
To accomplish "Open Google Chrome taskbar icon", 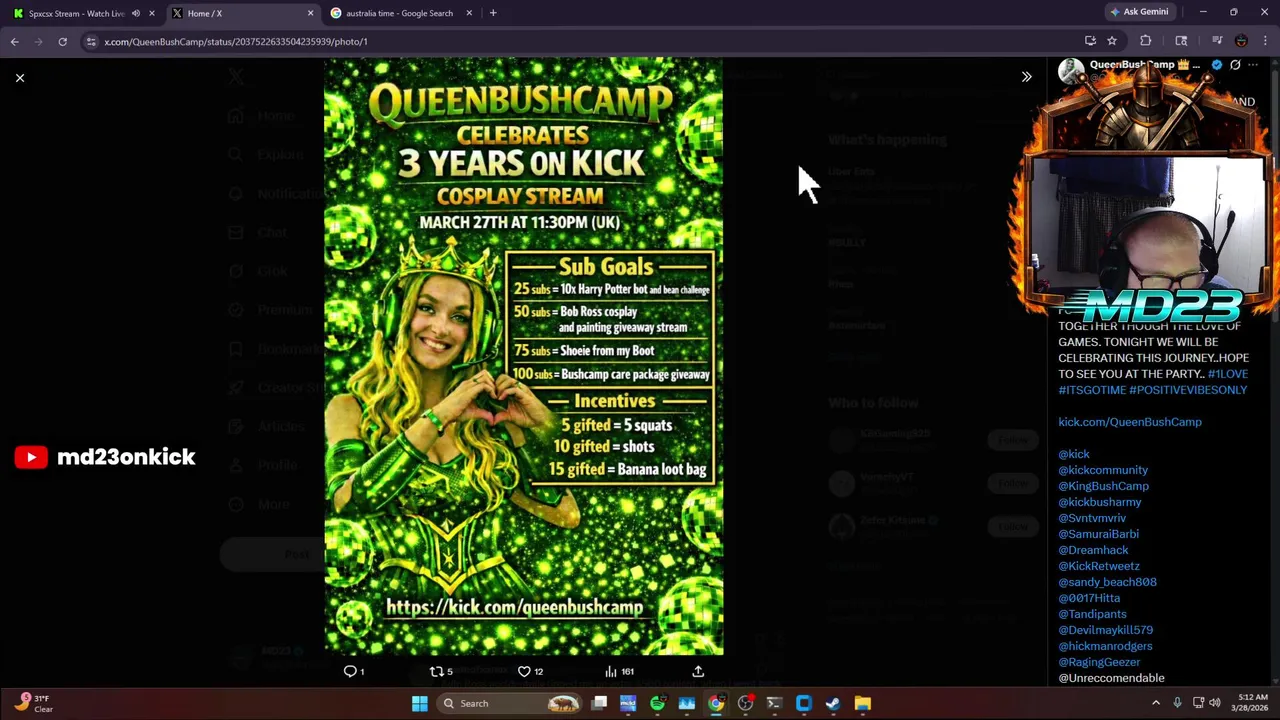I will (x=716, y=703).
